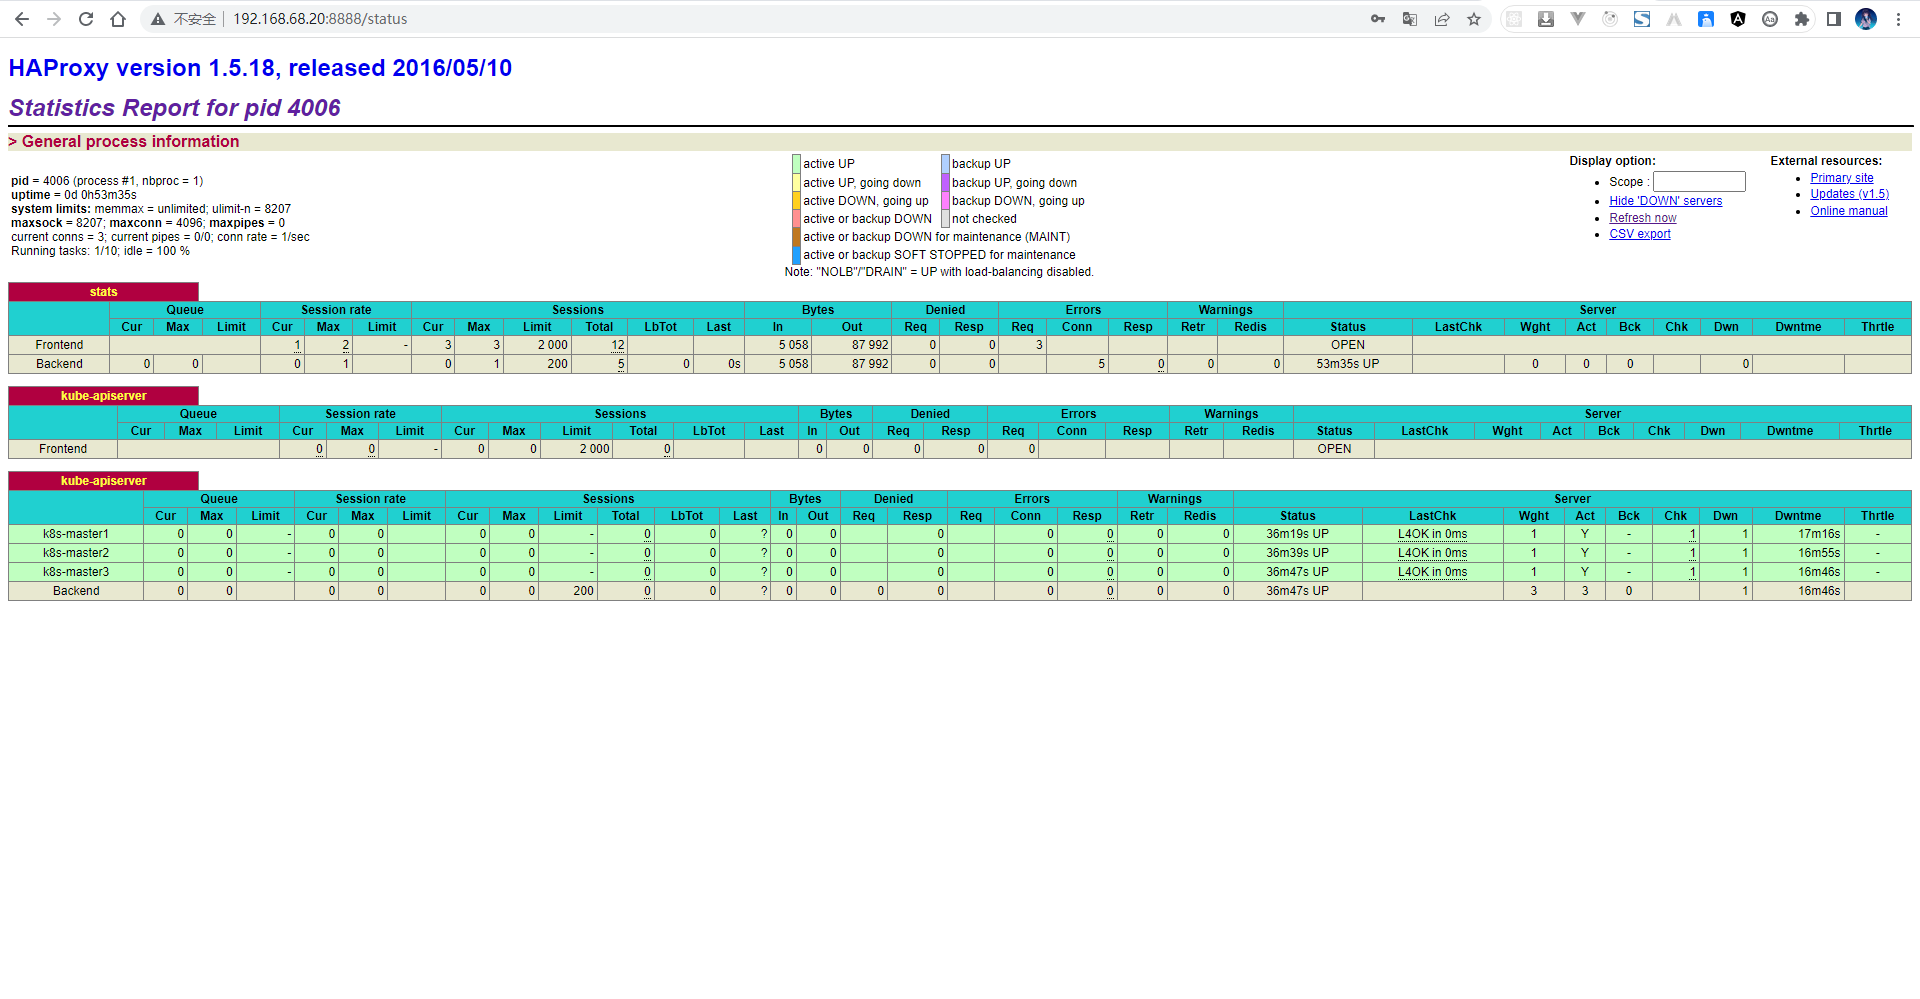Viewport: 1920px width, 999px height.
Task: Click the 'active UP' legend green swatch
Action: tap(796, 164)
